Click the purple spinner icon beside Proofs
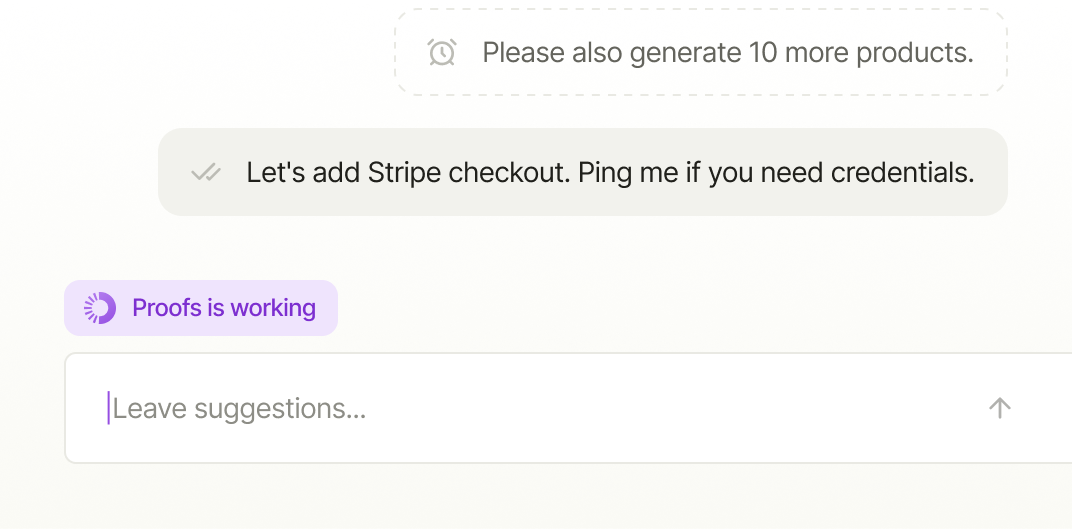 (100, 308)
